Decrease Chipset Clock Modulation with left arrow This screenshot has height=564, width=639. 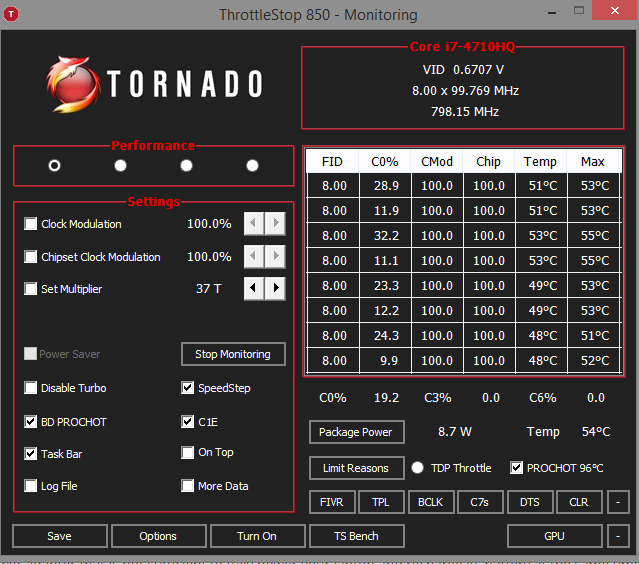pyautogui.click(x=254, y=256)
